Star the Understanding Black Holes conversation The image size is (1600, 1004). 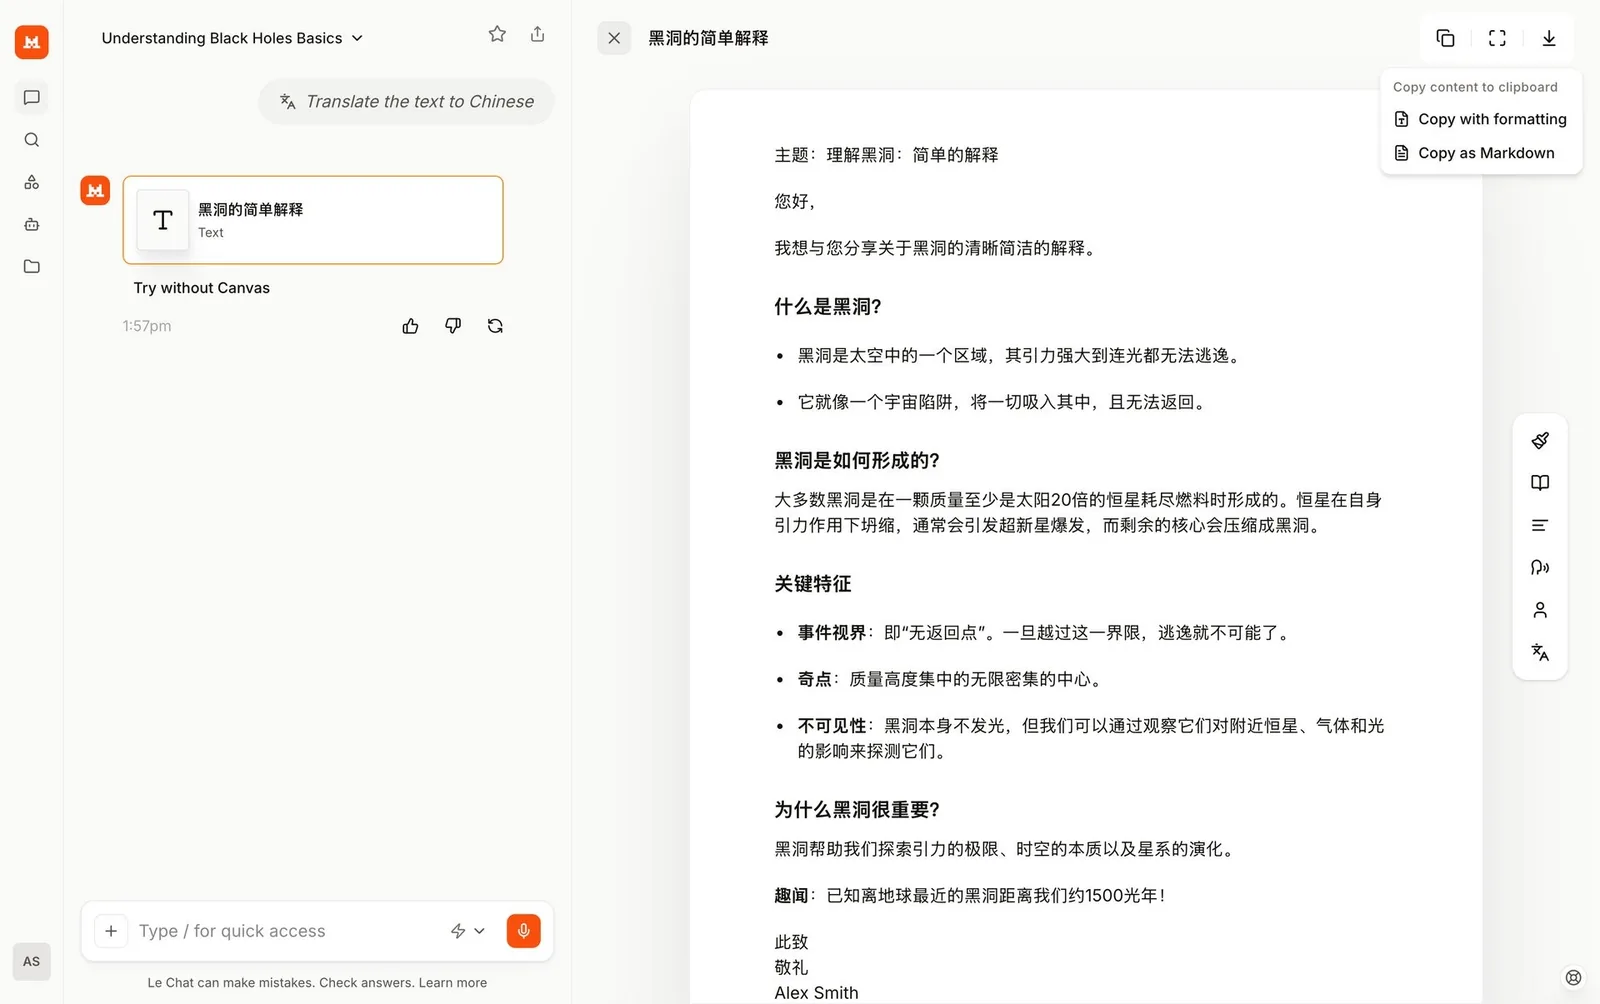[497, 34]
